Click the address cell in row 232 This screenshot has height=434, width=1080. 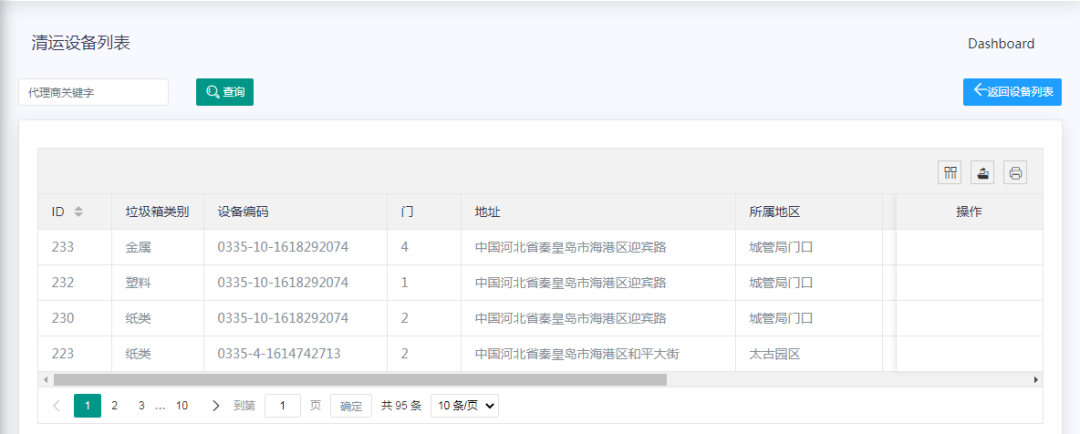(x=598, y=282)
